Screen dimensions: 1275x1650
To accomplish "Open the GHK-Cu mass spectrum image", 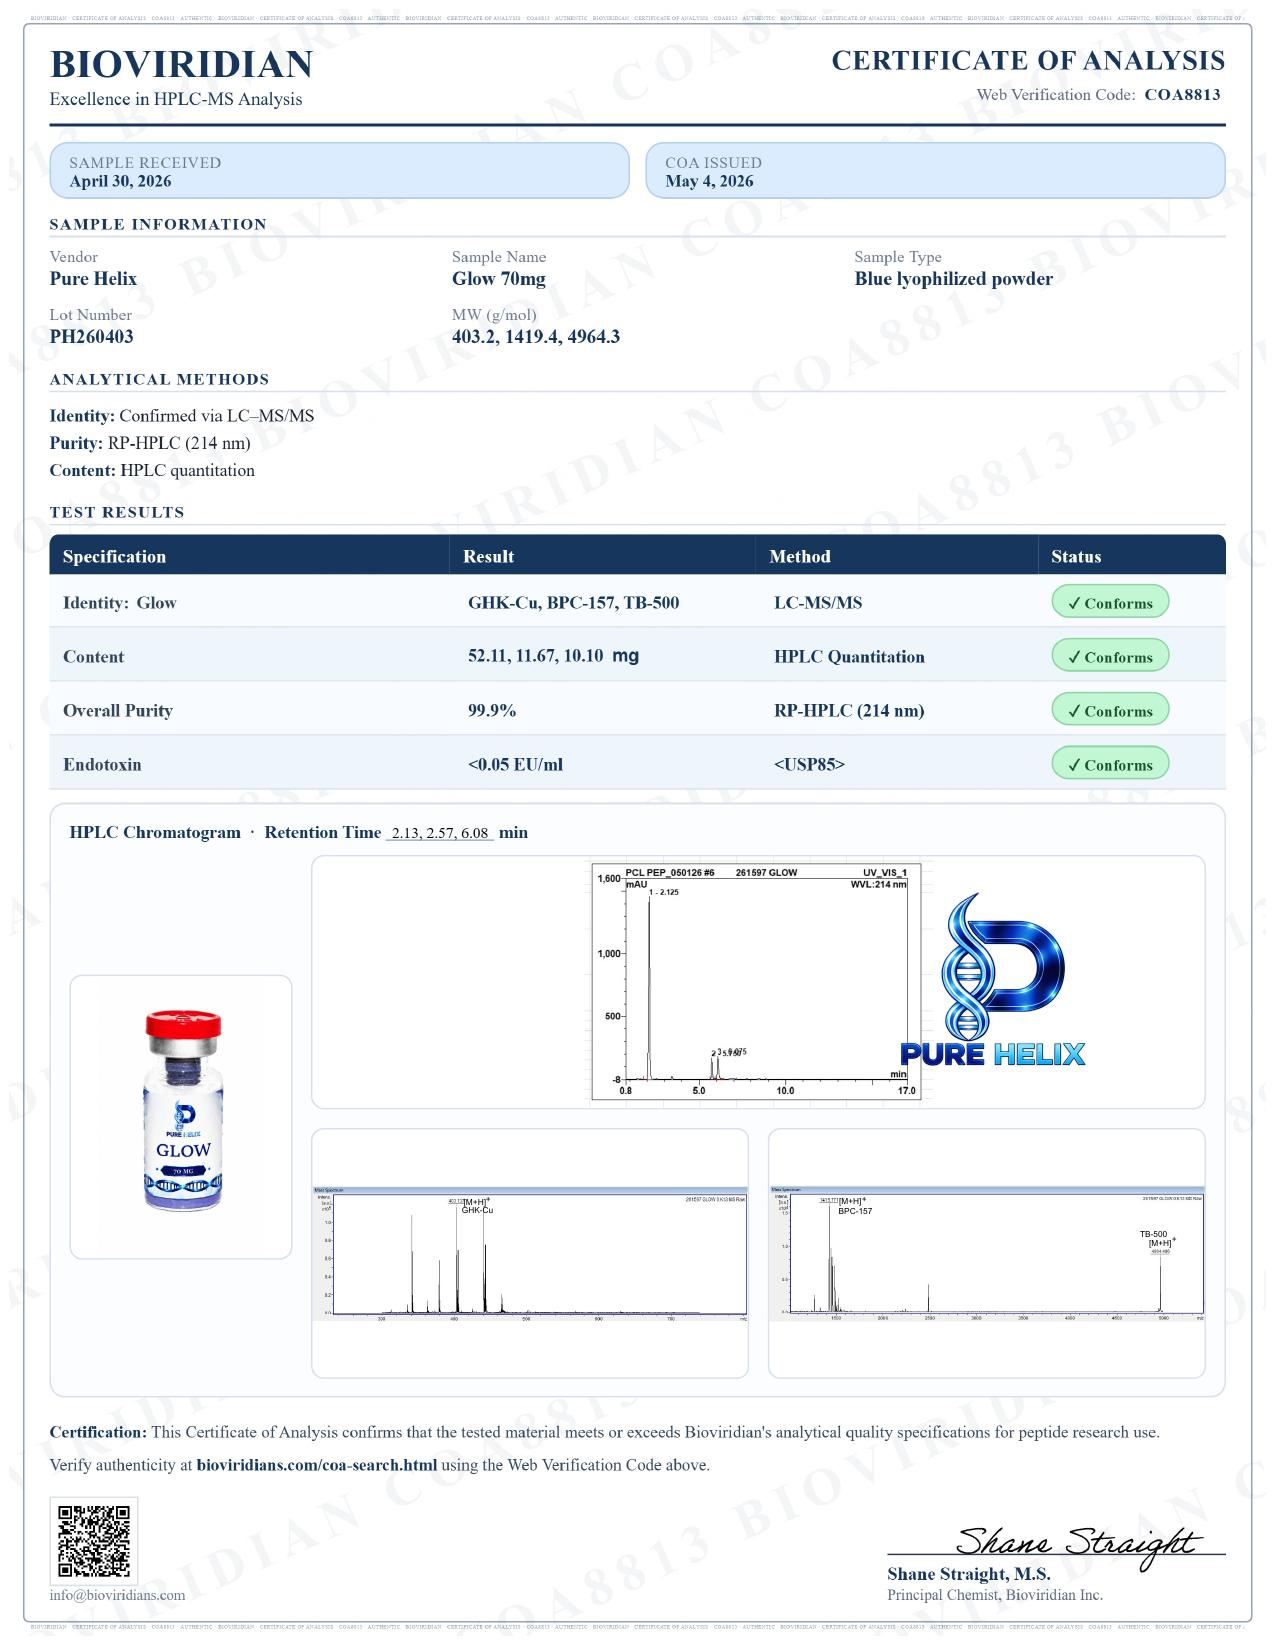I will point(530,1253).
